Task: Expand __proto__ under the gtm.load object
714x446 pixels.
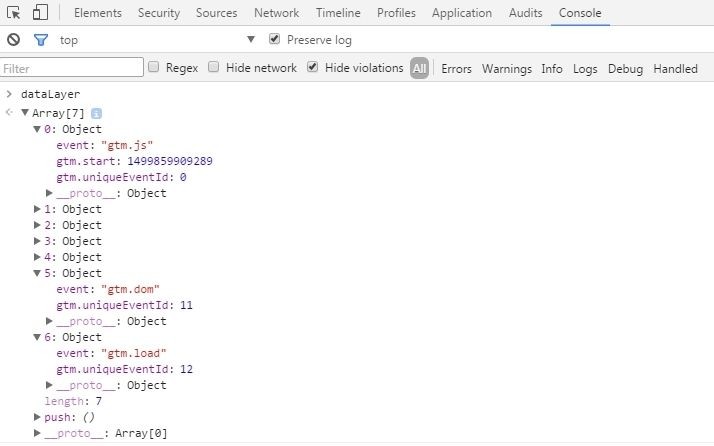Action: coord(49,385)
